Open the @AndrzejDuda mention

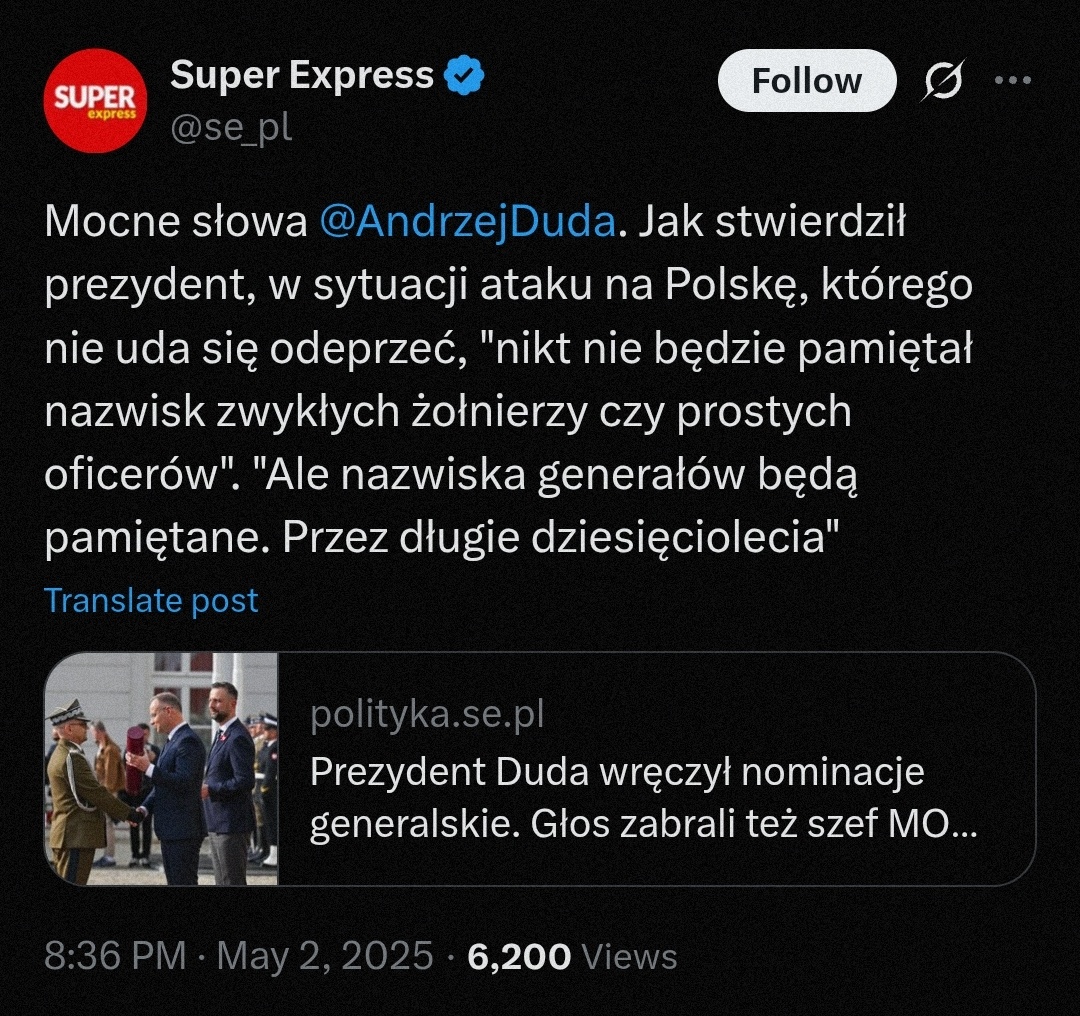point(467,223)
